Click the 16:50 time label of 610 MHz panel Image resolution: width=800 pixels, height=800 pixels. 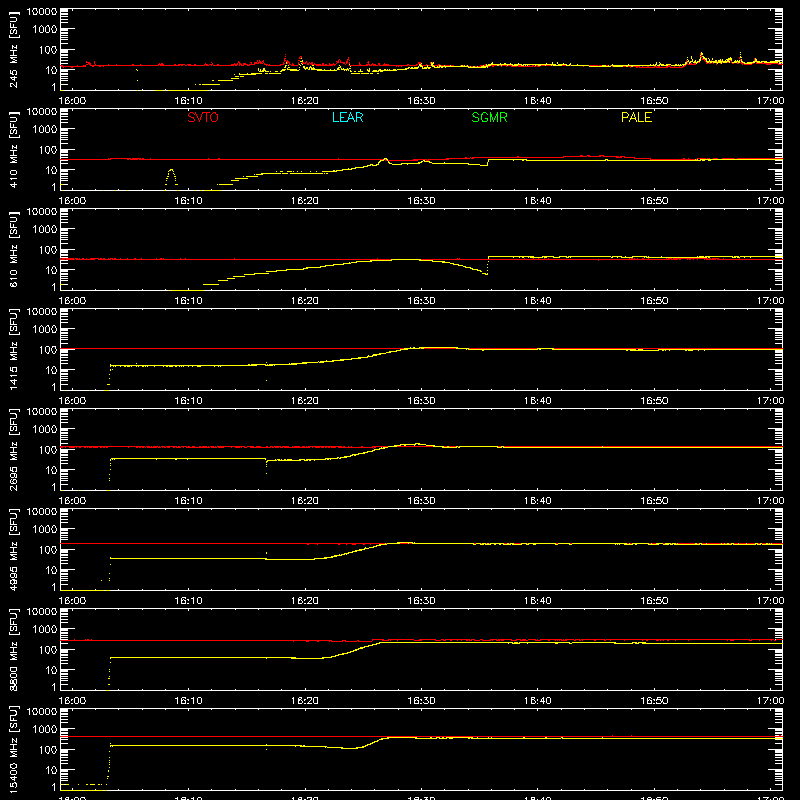(654, 301)
